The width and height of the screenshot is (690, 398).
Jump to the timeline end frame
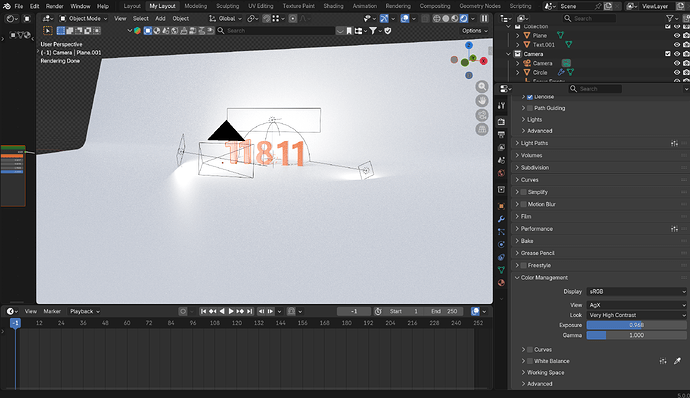coord(250,311)
